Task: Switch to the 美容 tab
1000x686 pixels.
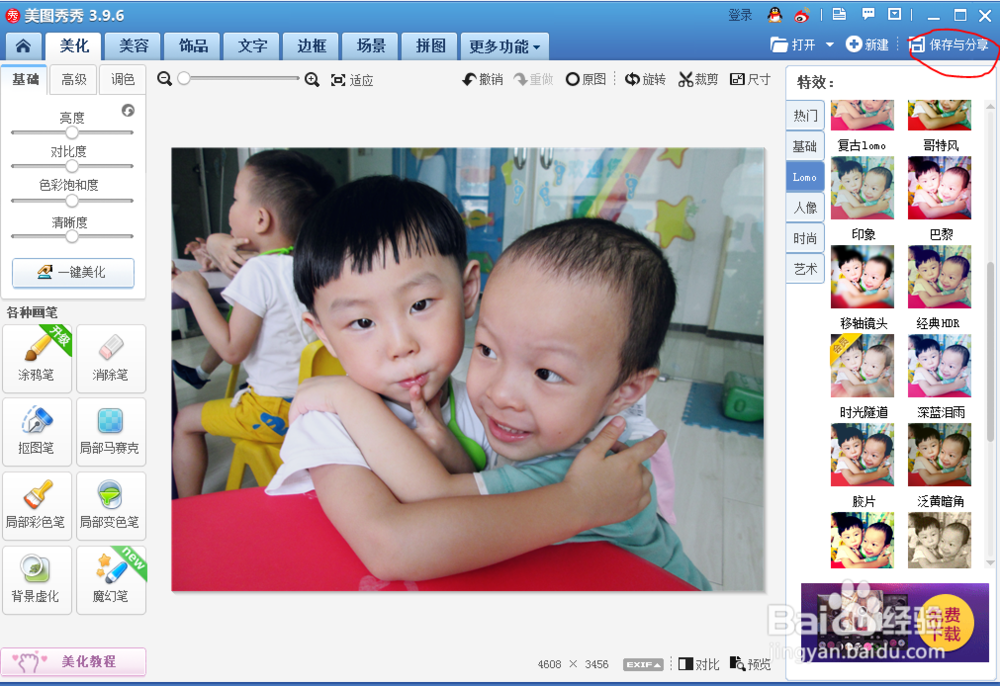Action: [x=133, y=47]
